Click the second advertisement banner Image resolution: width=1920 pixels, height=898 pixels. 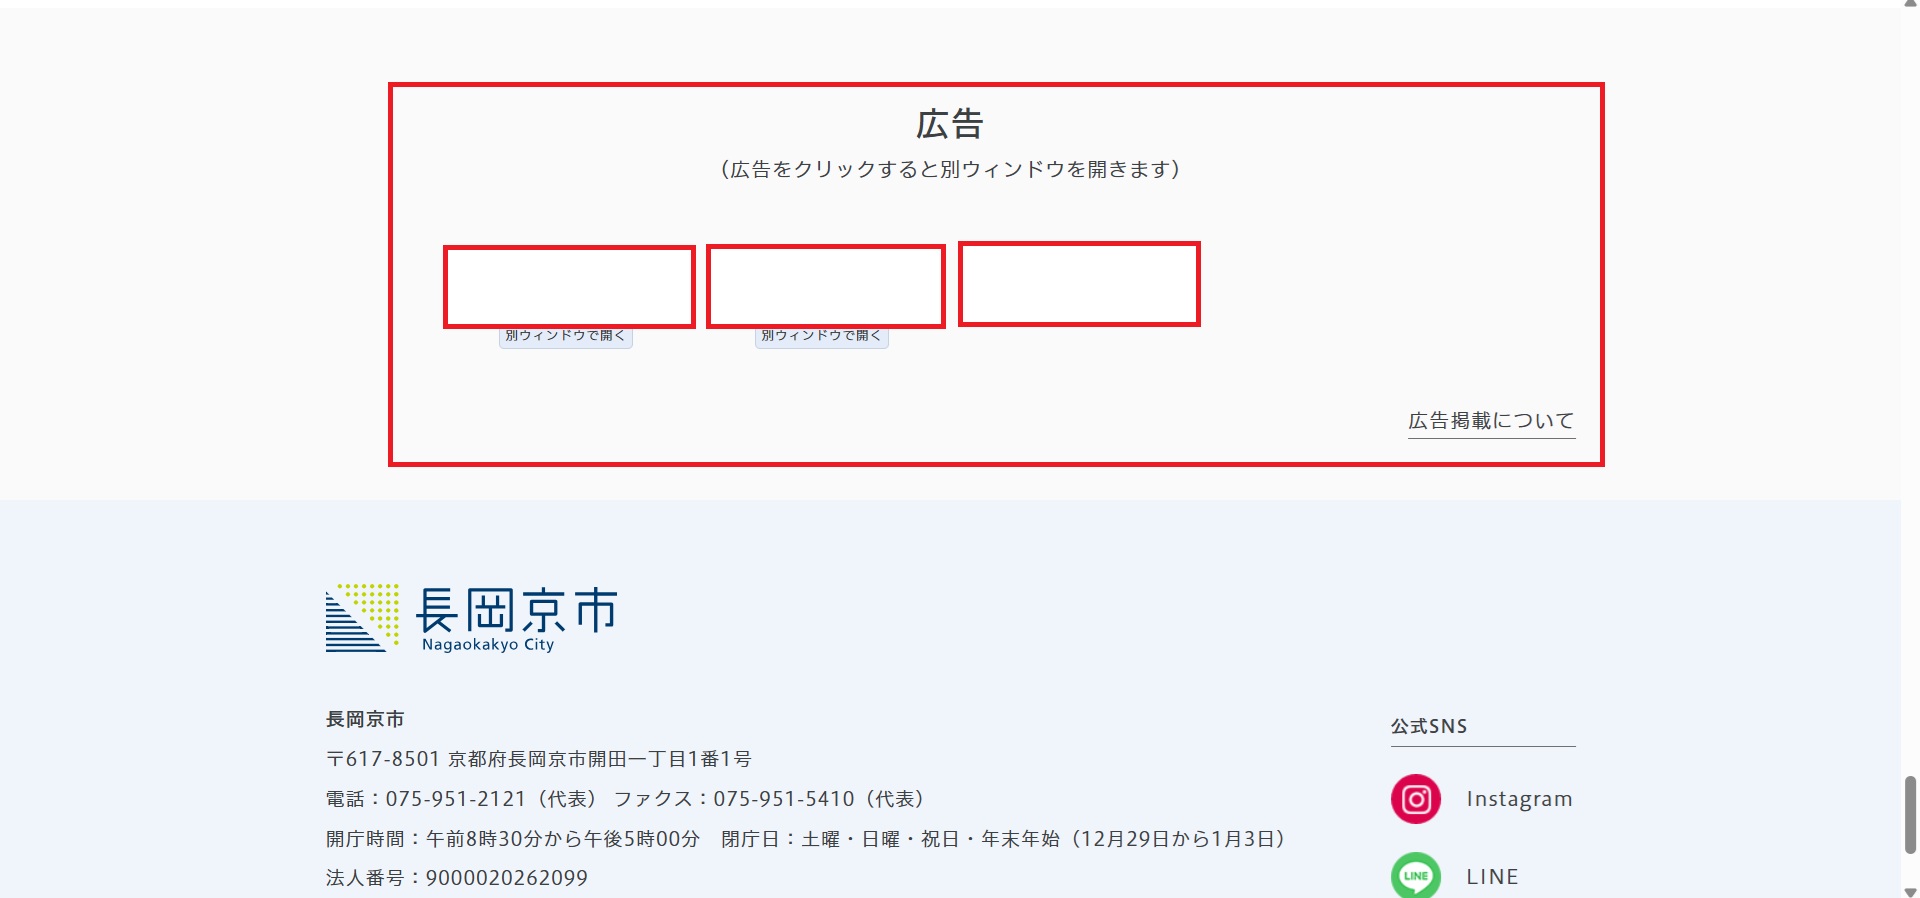pos(825,287)
